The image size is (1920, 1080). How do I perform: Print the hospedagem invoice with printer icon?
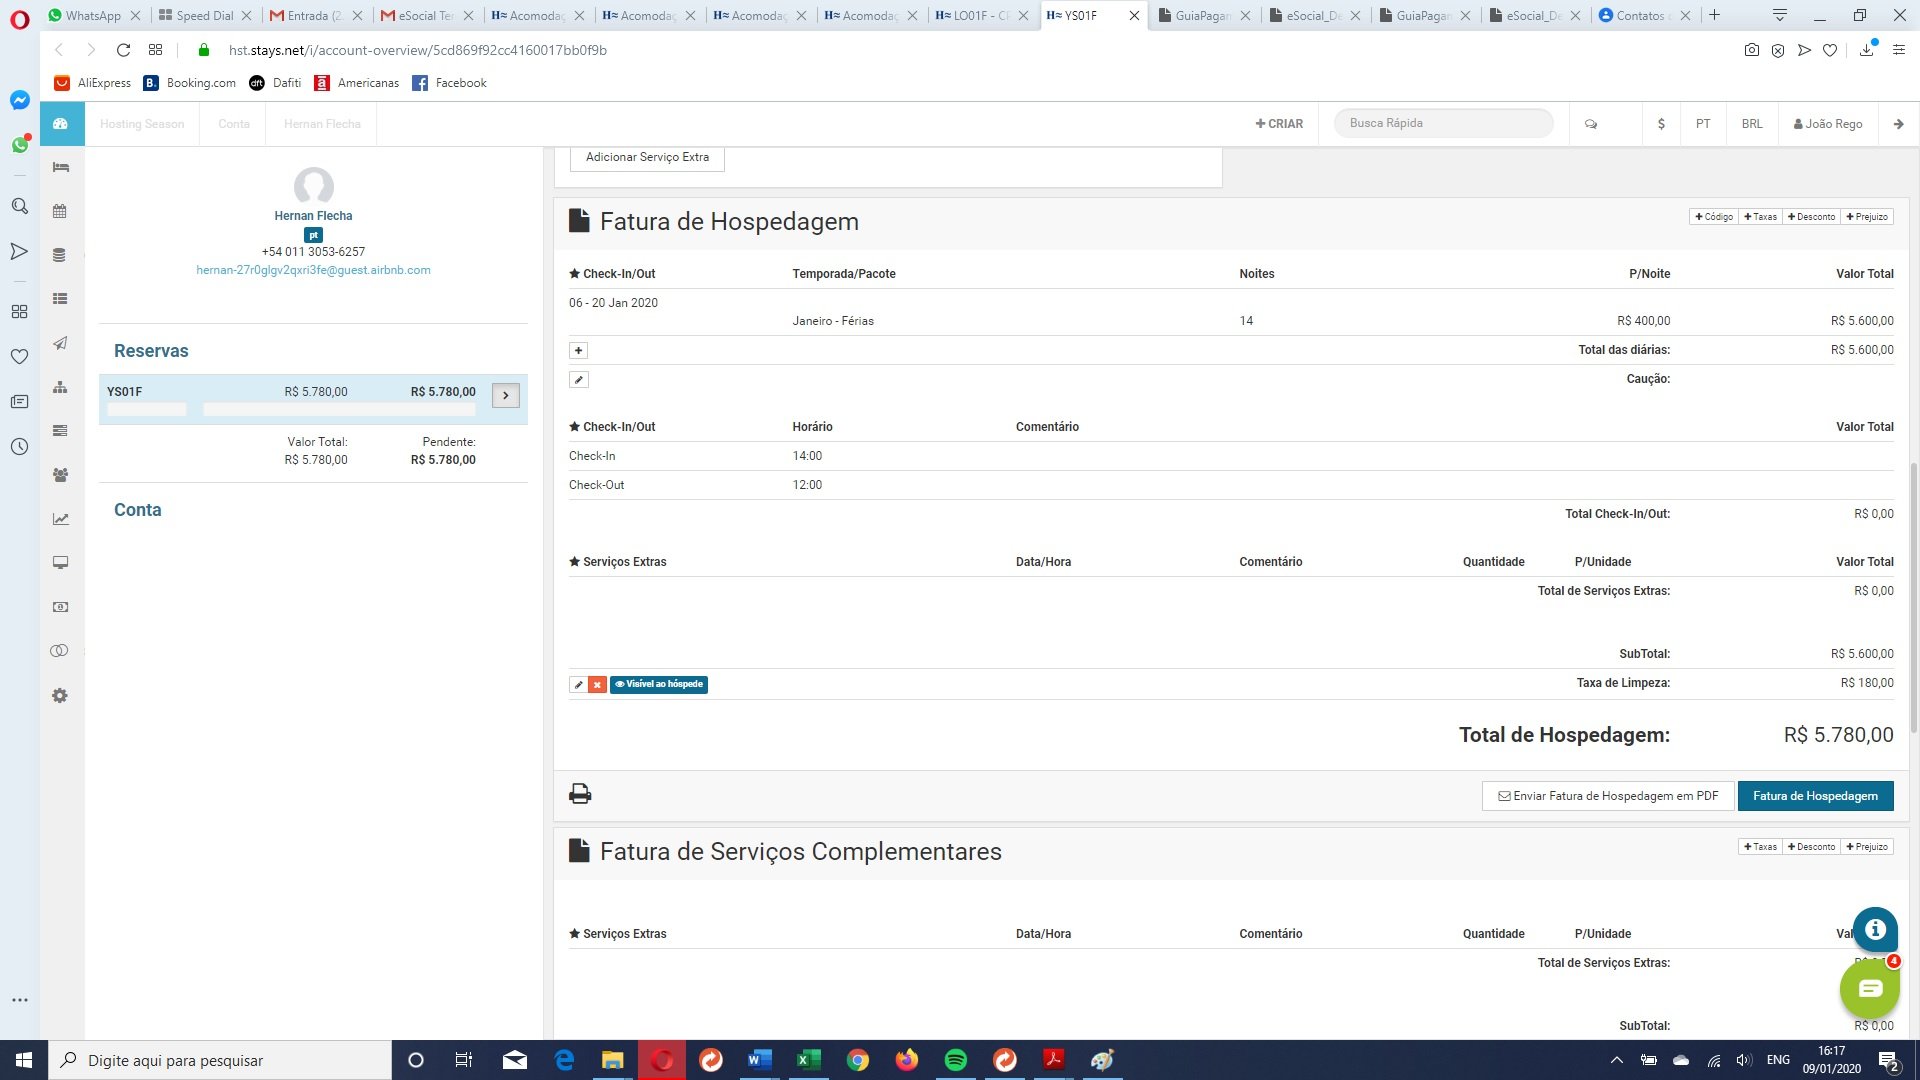(x=580, y=794)
